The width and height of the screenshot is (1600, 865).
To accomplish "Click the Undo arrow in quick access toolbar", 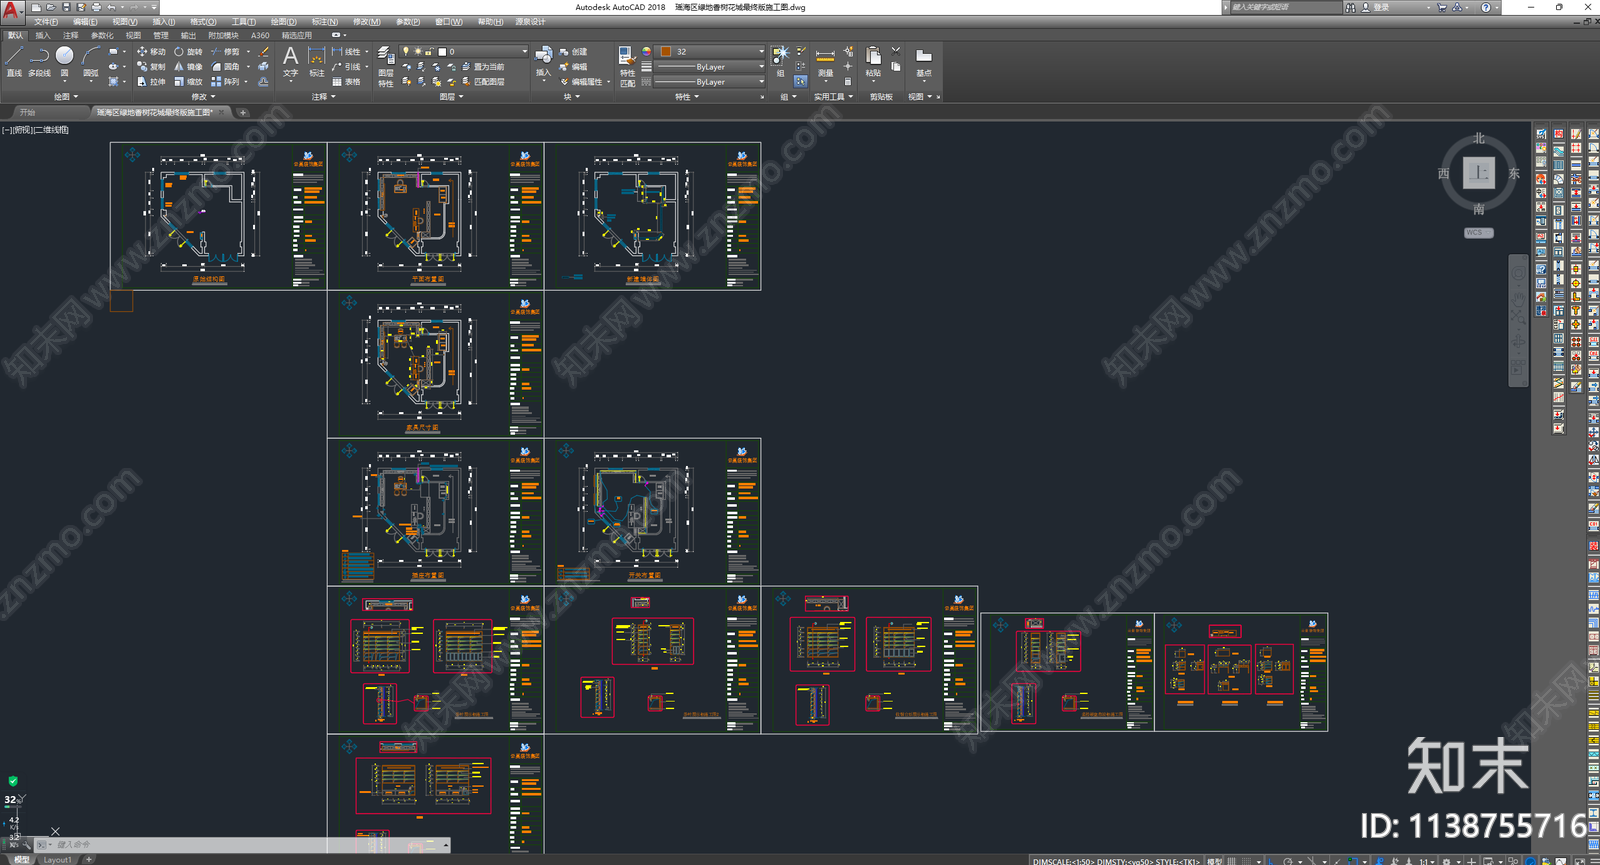I will [x=111, y=7].
